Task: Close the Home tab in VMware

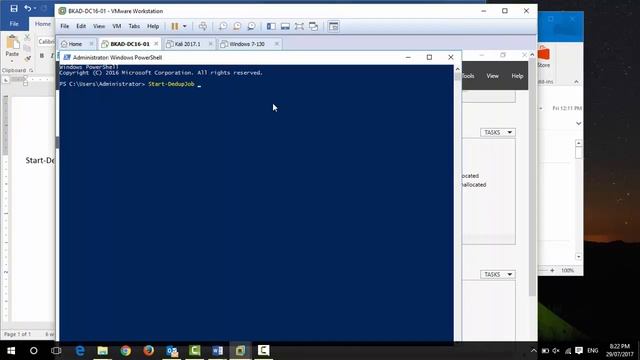Action: point(91,44)
